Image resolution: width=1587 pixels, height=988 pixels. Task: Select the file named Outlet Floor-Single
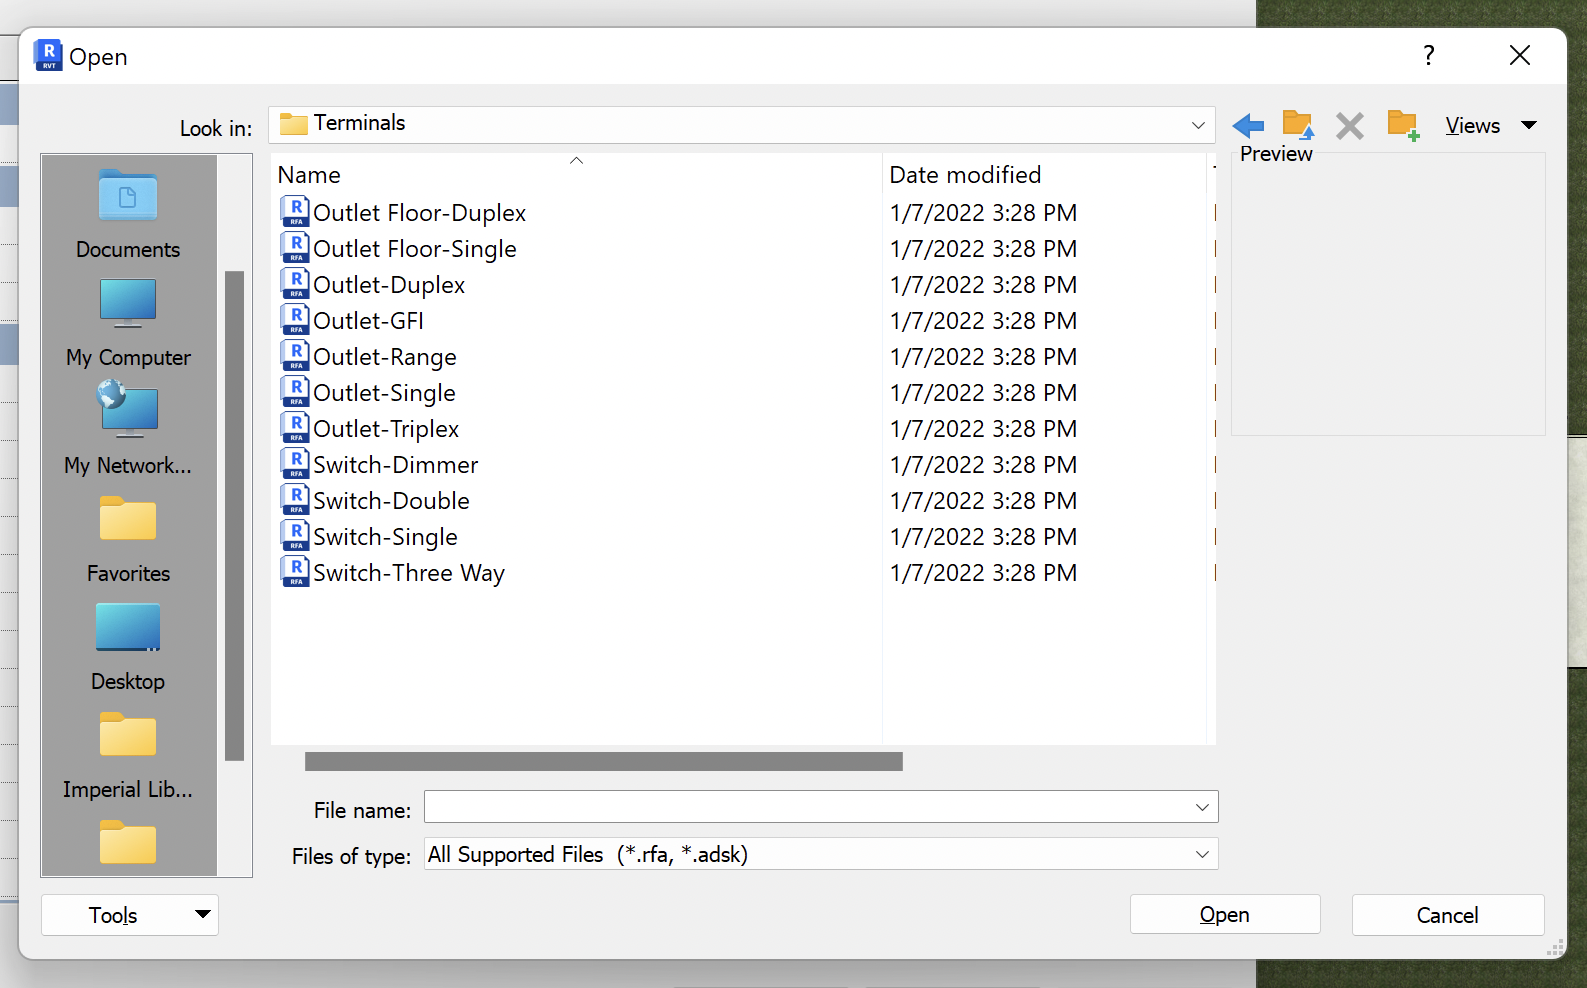[415, 249]
